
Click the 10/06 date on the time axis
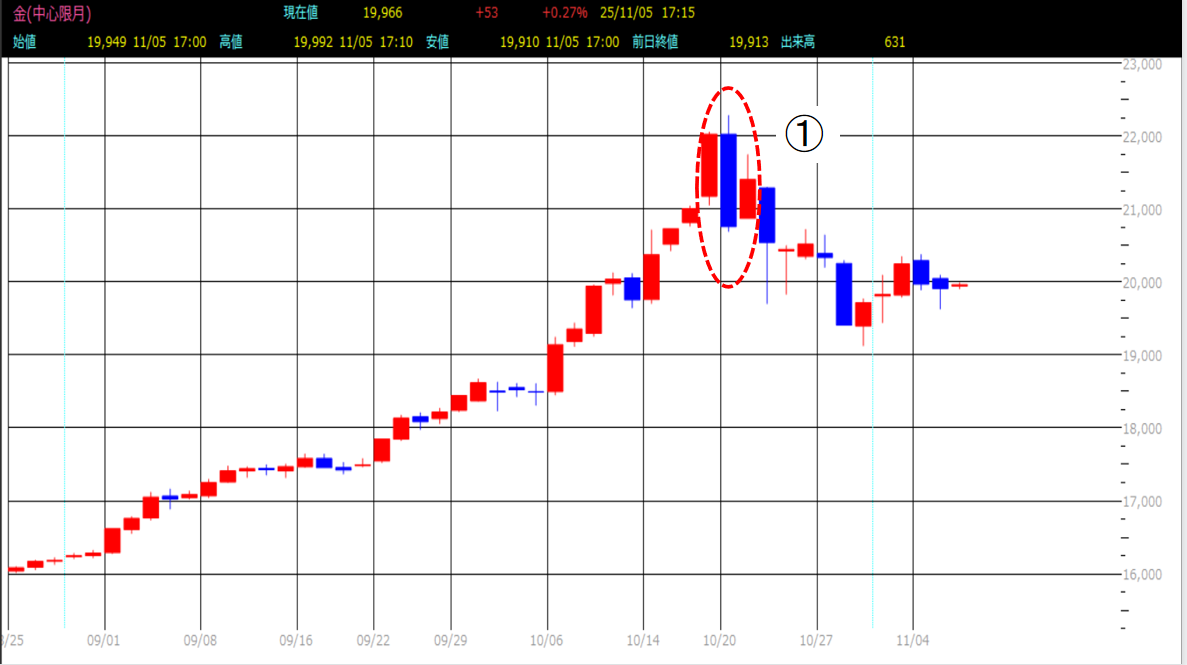pyautogui.click(x=546, y=639)
